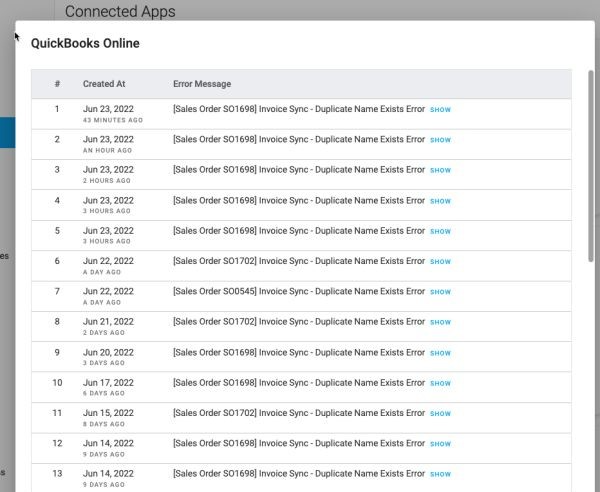Click the highlighted blue sidebar item behind modal
The width and height of the screenshot is (600, 492).
pyautogui.click(x=8, y=132)
